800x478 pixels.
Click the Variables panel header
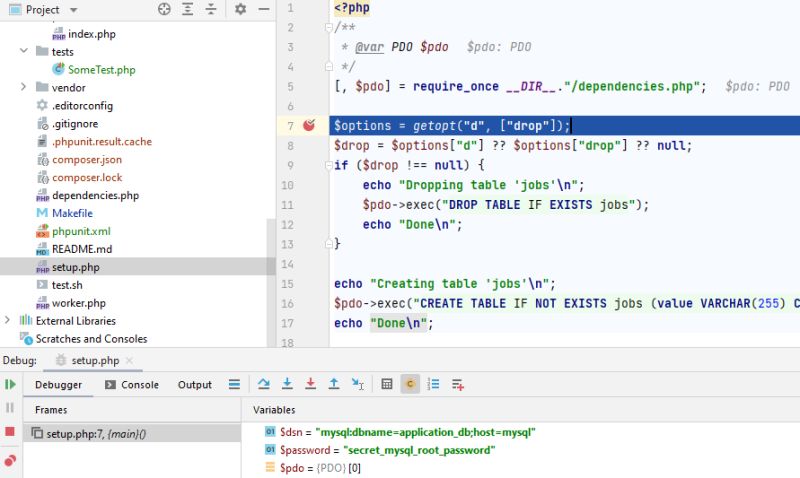click(x=274, y=410)
